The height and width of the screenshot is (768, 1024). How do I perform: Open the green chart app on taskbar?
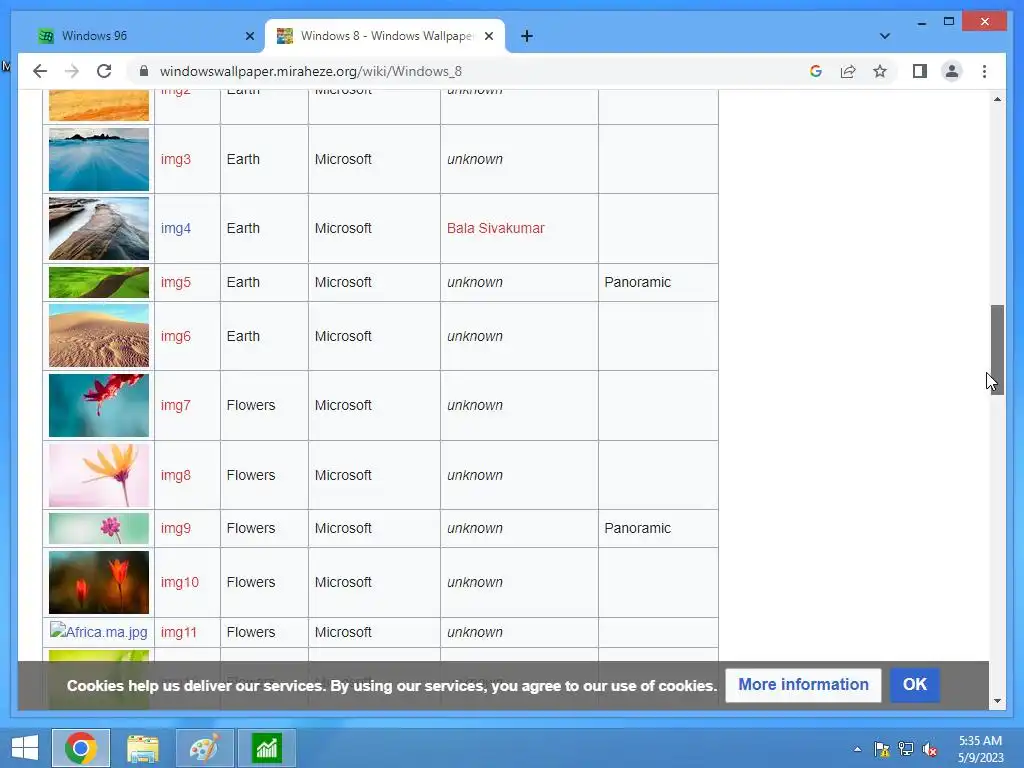click(x=266, y=748)
